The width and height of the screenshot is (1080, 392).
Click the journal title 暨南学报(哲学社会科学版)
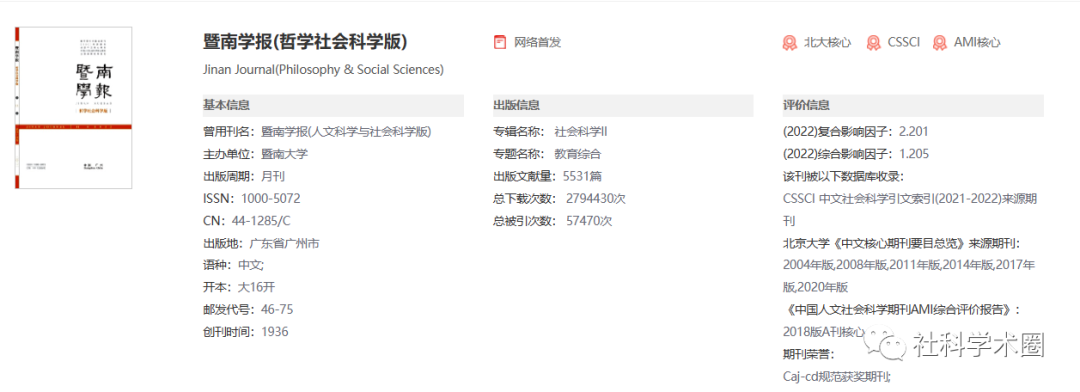click(x=305, y=42)
